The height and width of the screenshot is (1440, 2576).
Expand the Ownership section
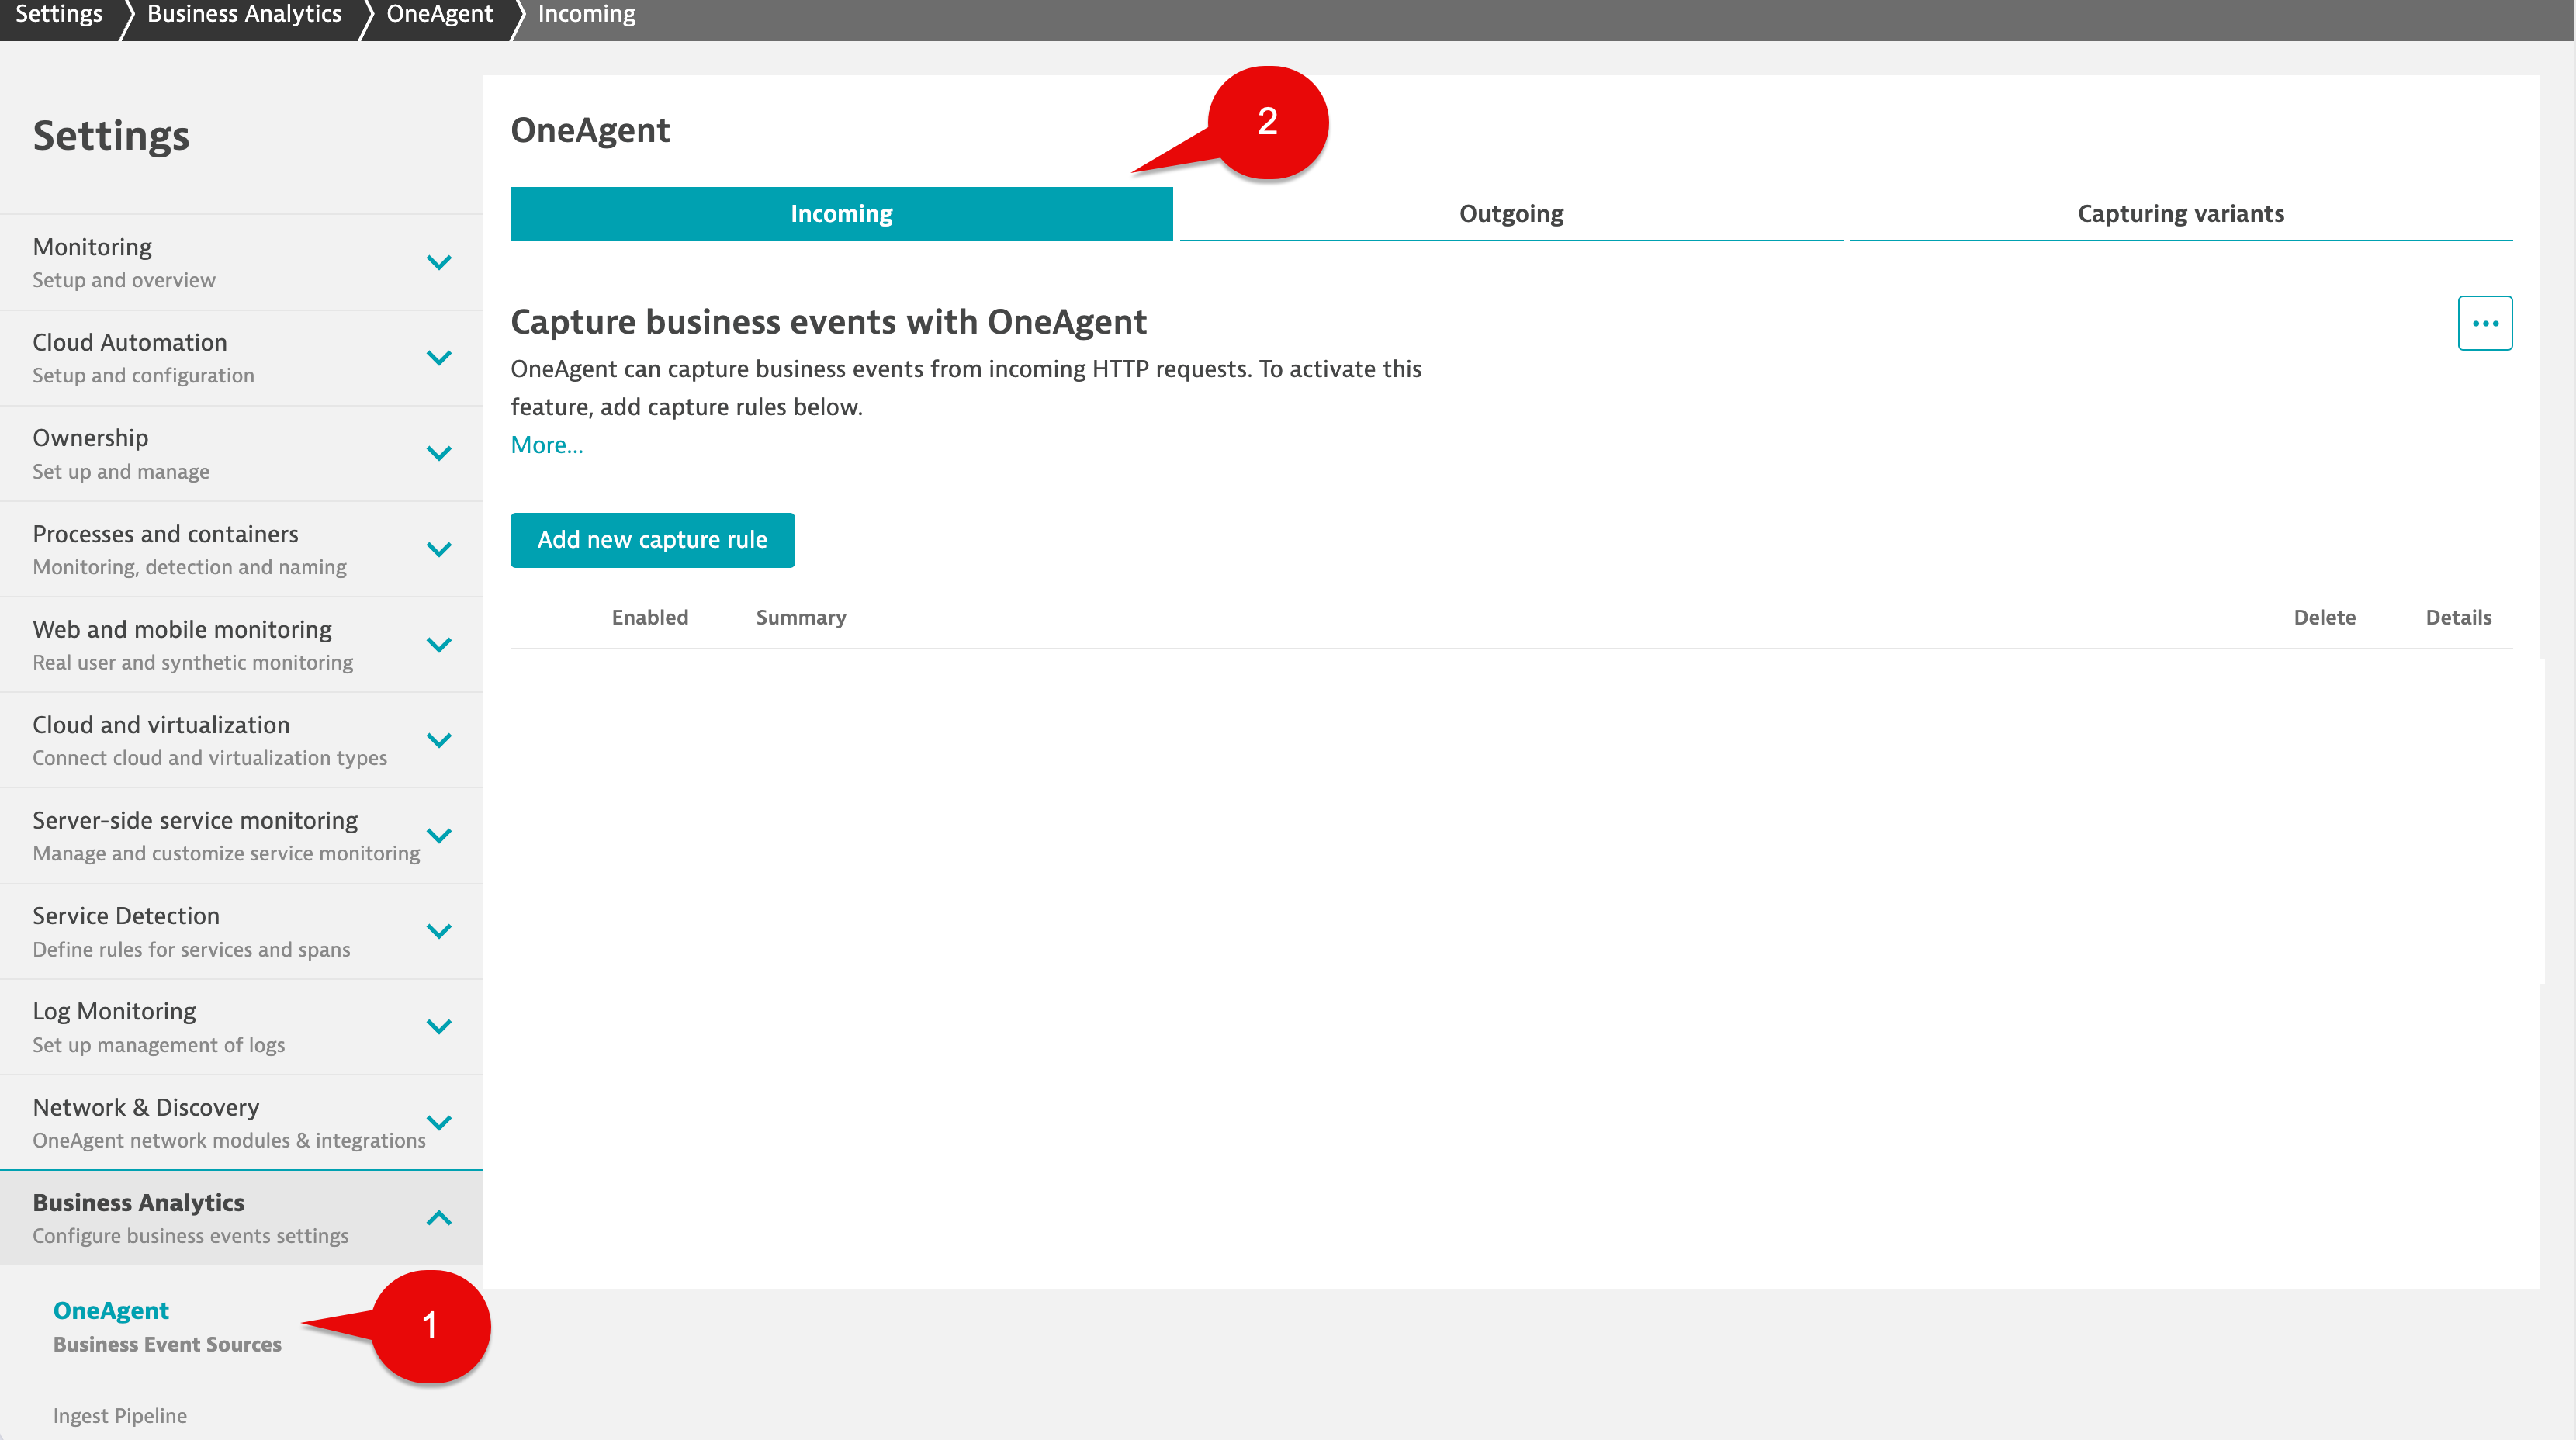click(439, 453)
